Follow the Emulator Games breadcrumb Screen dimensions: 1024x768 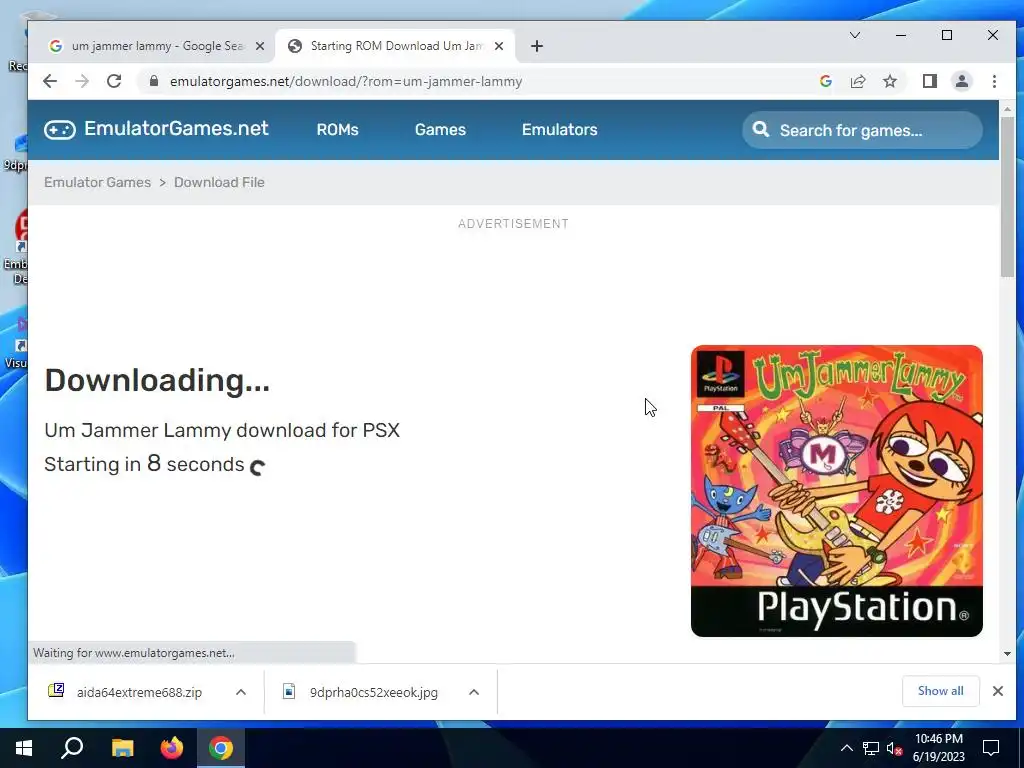(97, 182)
